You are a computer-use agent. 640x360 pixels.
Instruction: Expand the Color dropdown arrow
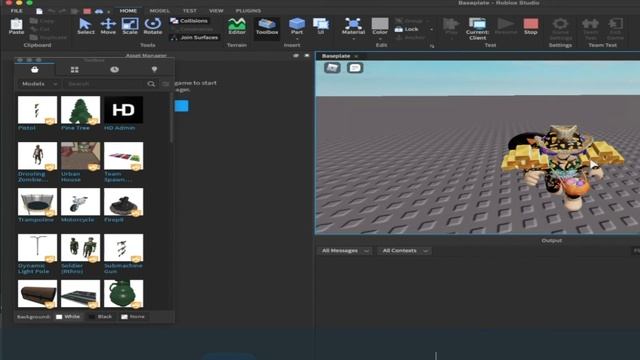click(x=380, y=39)
